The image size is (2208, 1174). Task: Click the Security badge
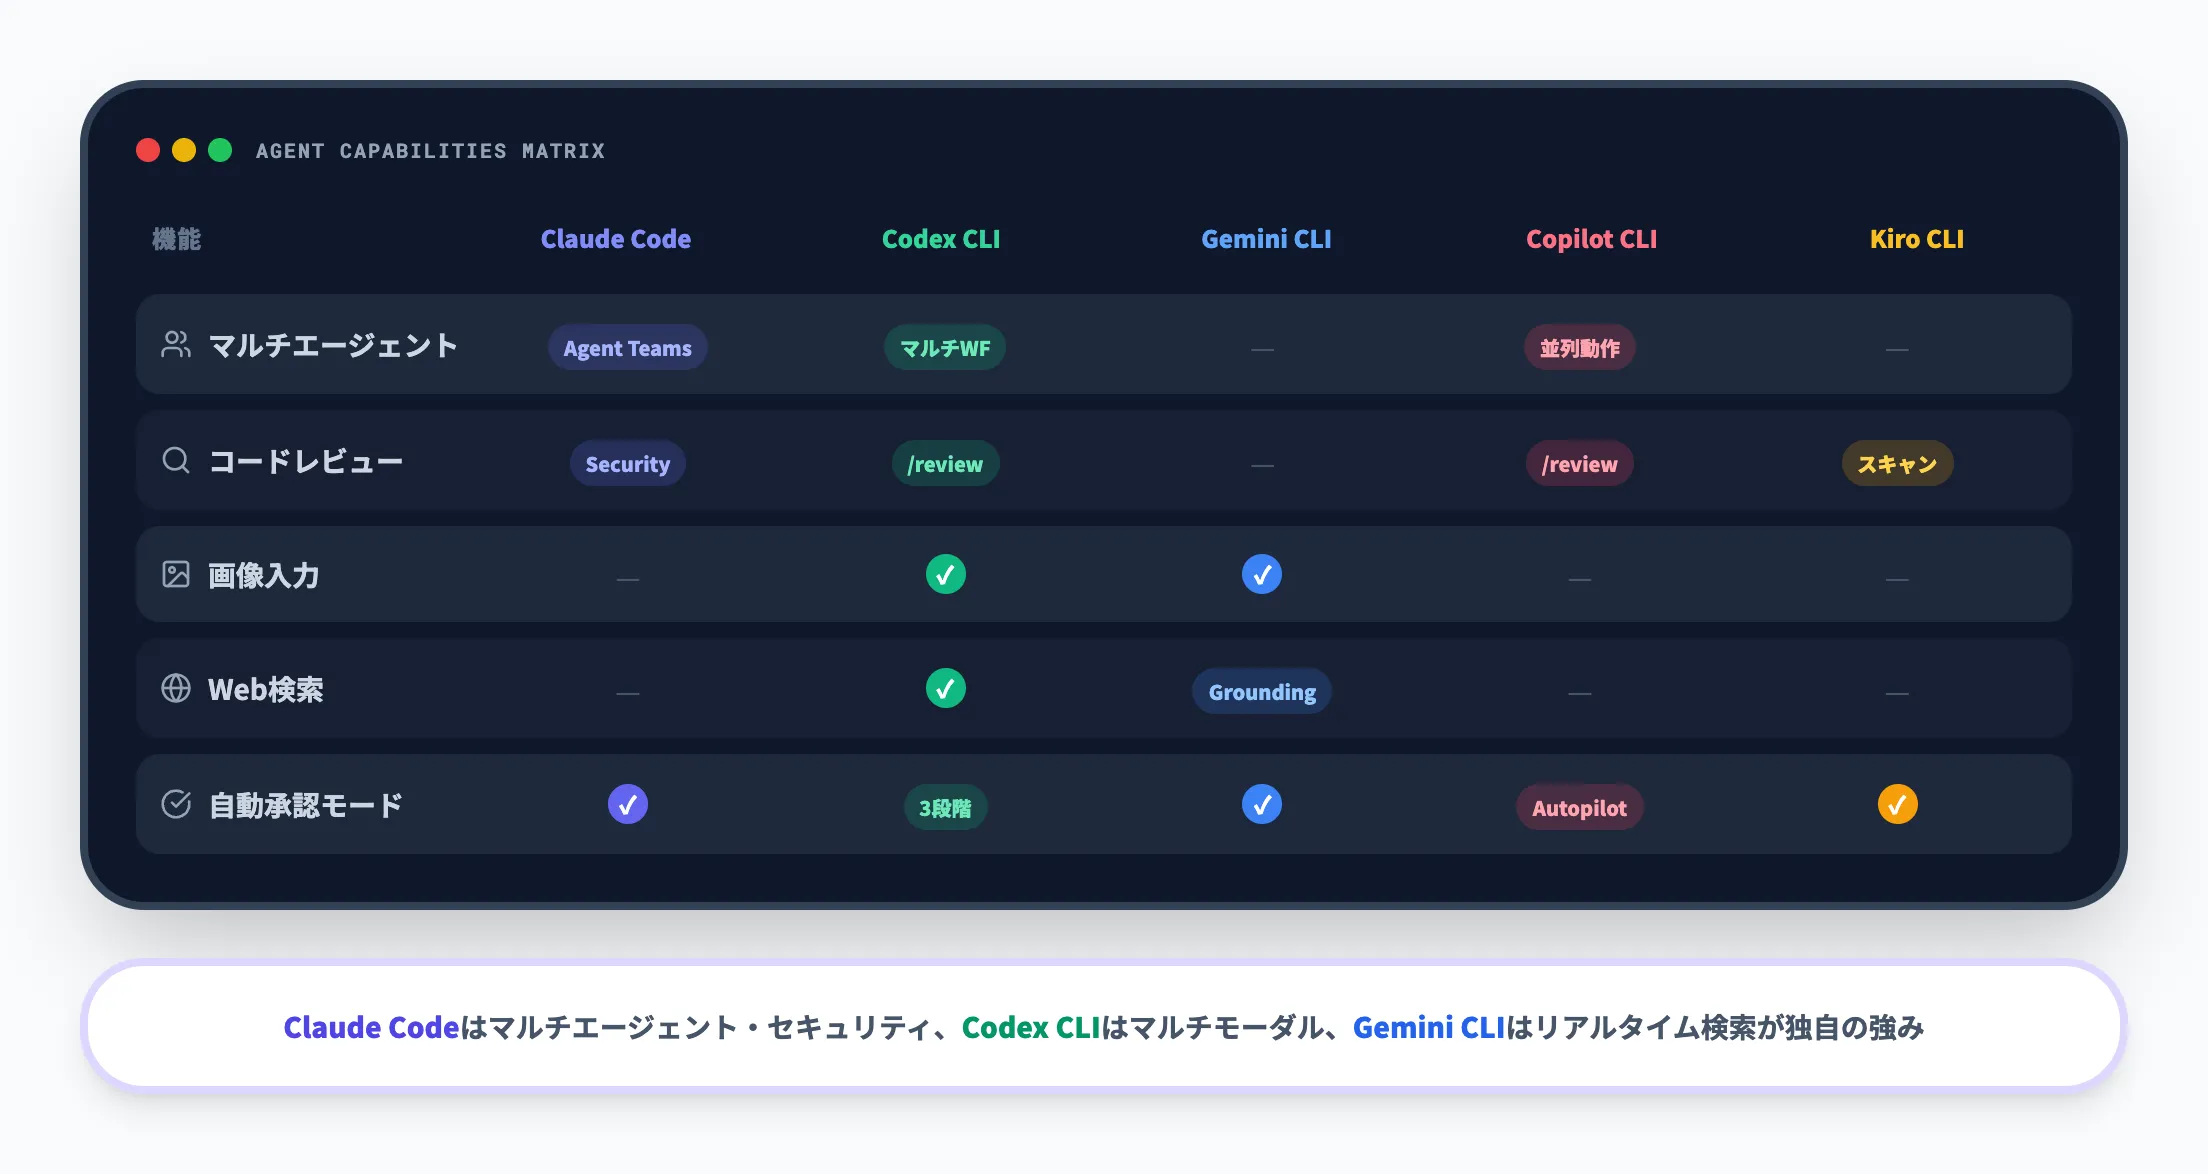pos(628,464)
